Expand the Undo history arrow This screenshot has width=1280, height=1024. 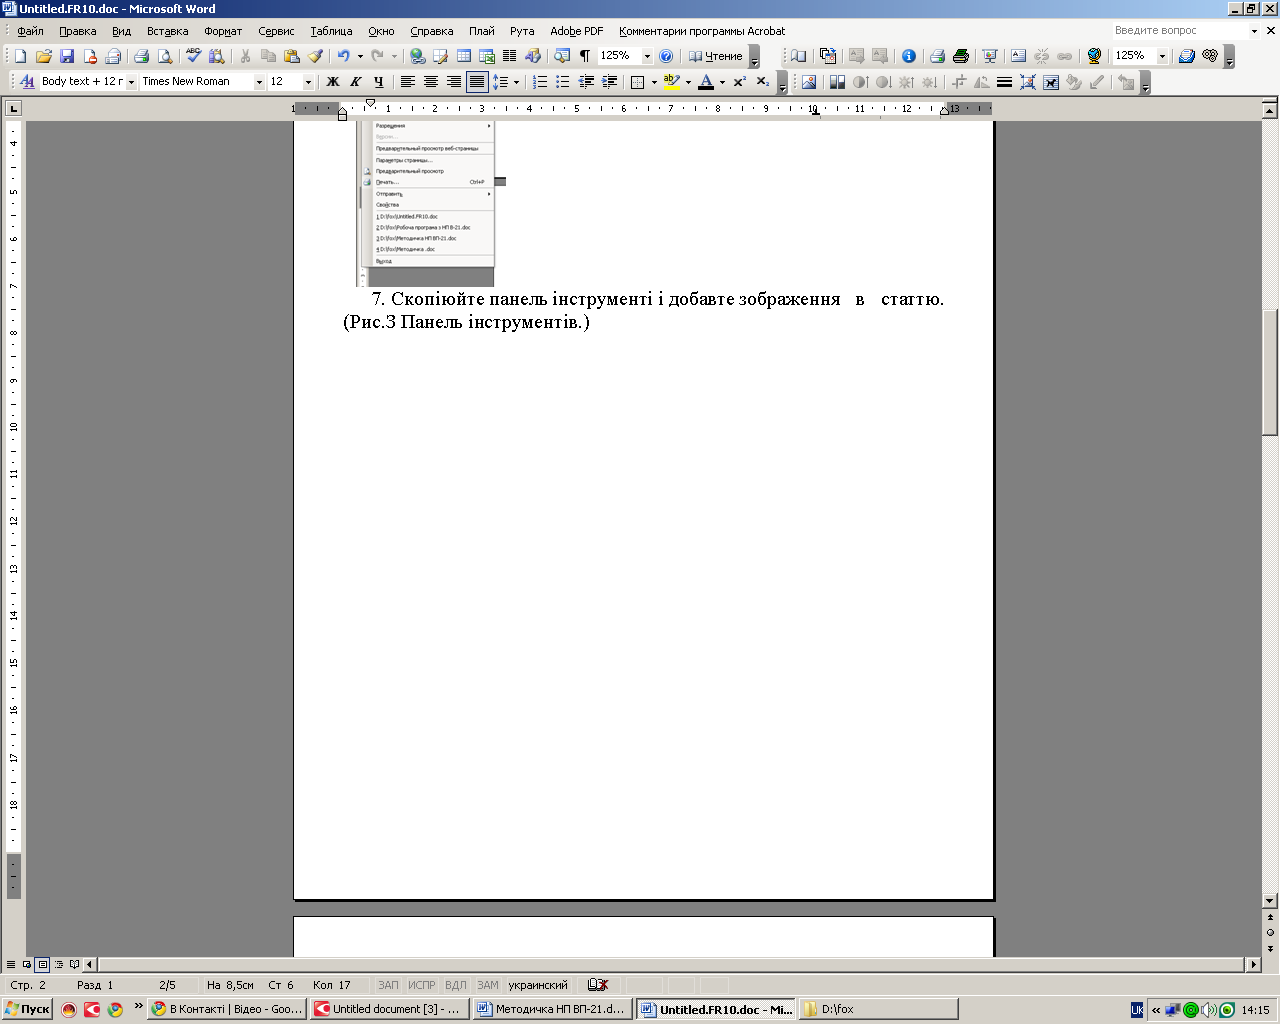tap(359, 56)
